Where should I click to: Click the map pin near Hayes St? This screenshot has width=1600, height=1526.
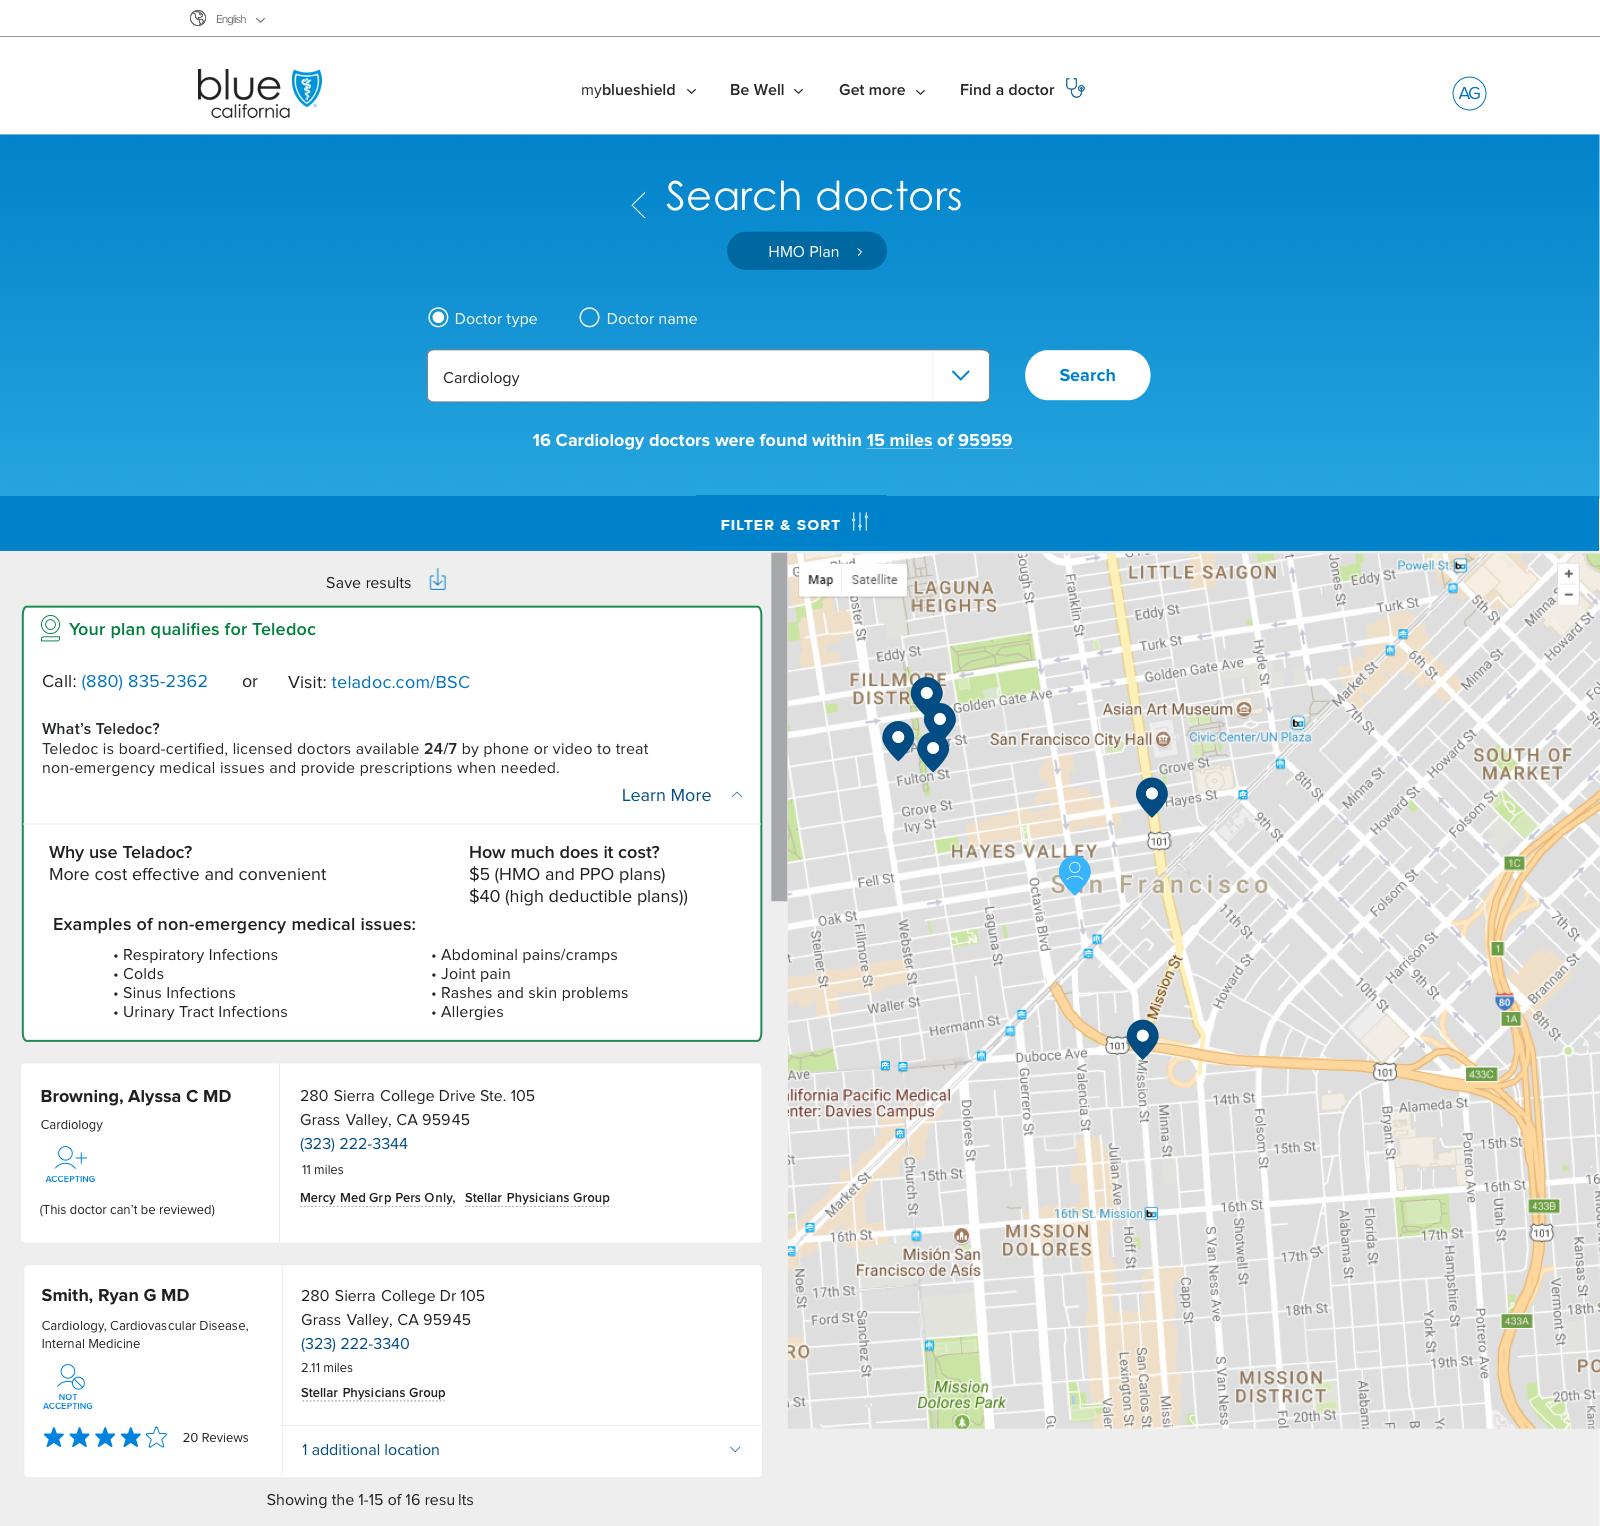pos(1152,797)
